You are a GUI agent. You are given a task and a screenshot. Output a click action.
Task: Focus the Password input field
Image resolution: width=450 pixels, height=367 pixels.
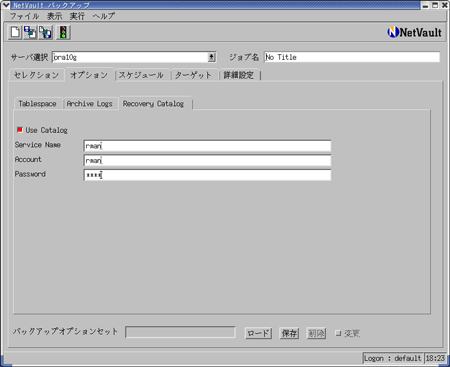point(207,175)
